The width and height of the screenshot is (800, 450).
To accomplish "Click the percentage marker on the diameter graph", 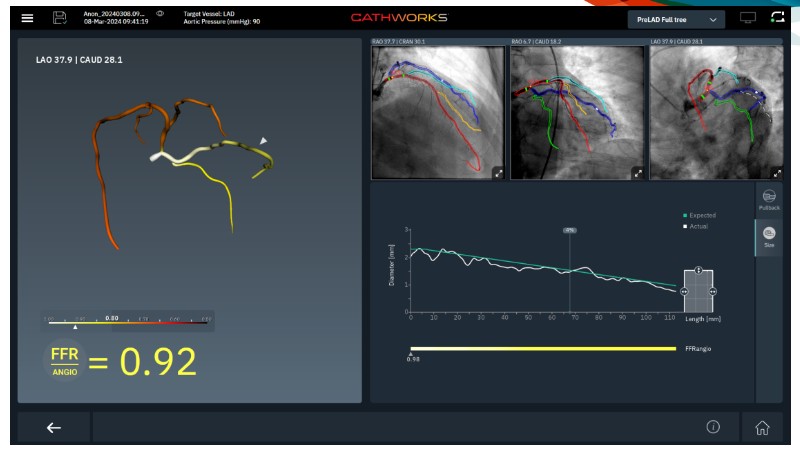I will pos(570,230).
